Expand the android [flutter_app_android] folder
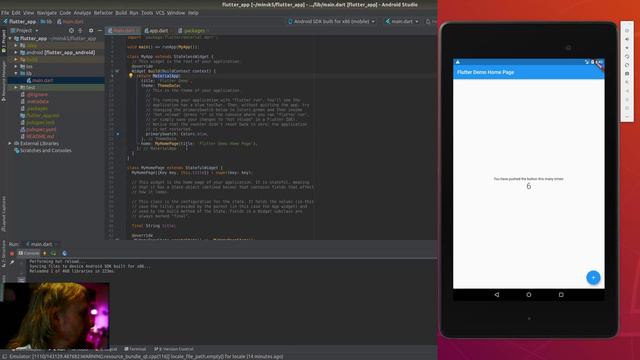The image size is (640, 360). pos(16,53)
